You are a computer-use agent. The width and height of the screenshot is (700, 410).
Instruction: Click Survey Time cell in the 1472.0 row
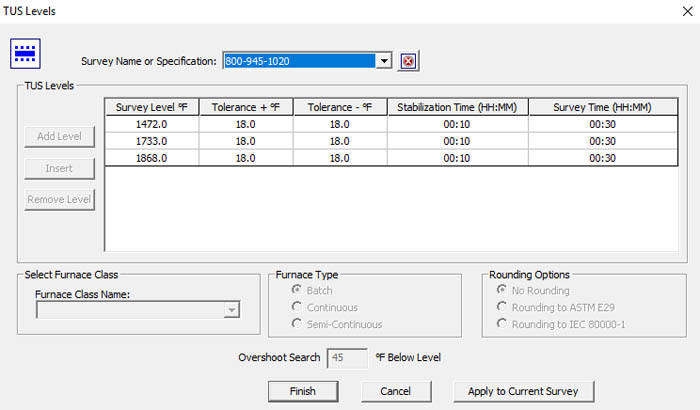point(603,124)
